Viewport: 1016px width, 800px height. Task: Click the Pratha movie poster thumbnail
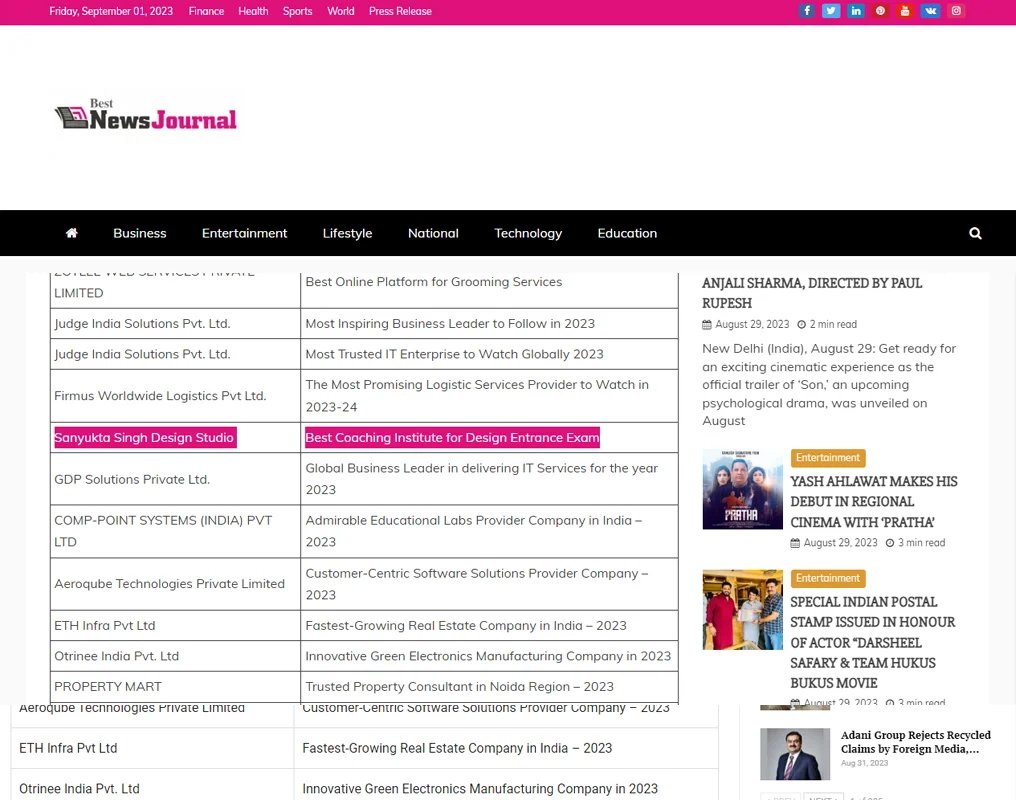[742, 489]
